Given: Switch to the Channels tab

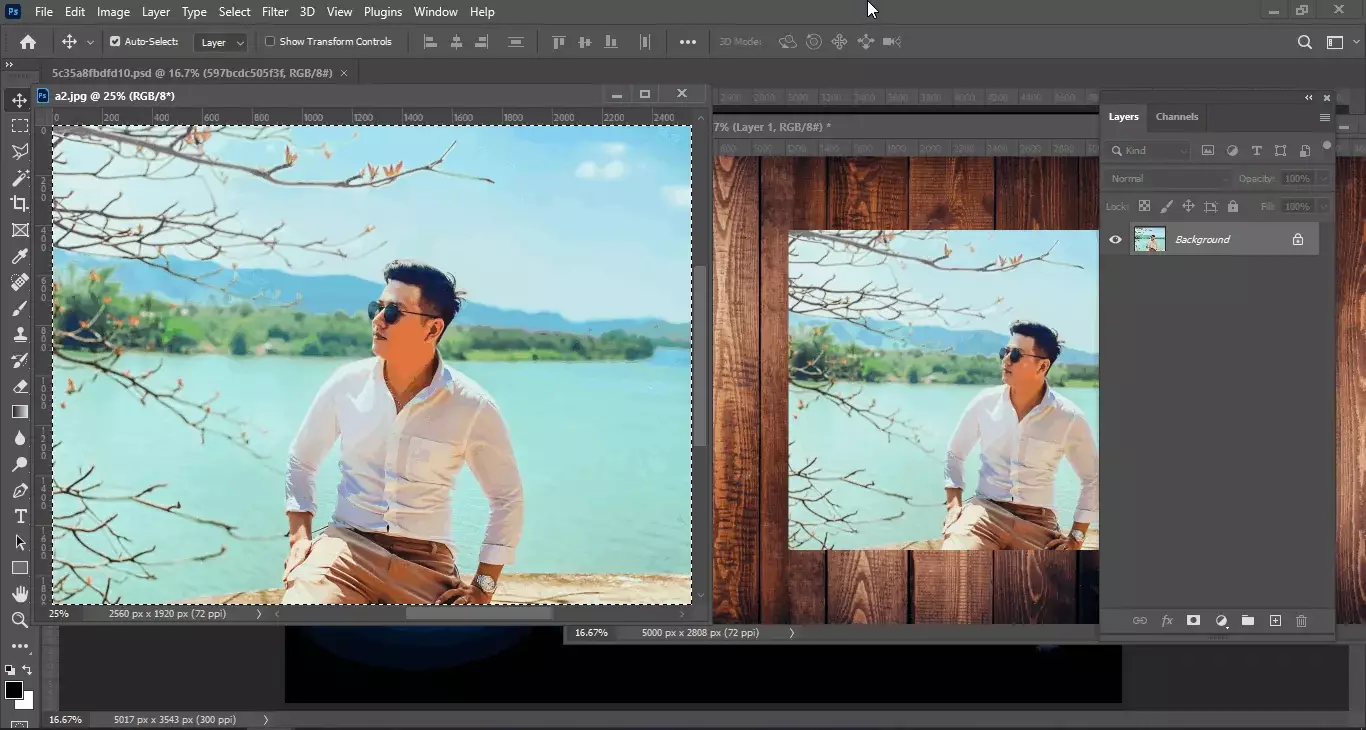Looking at the screenshot, I should point(1176,117).
